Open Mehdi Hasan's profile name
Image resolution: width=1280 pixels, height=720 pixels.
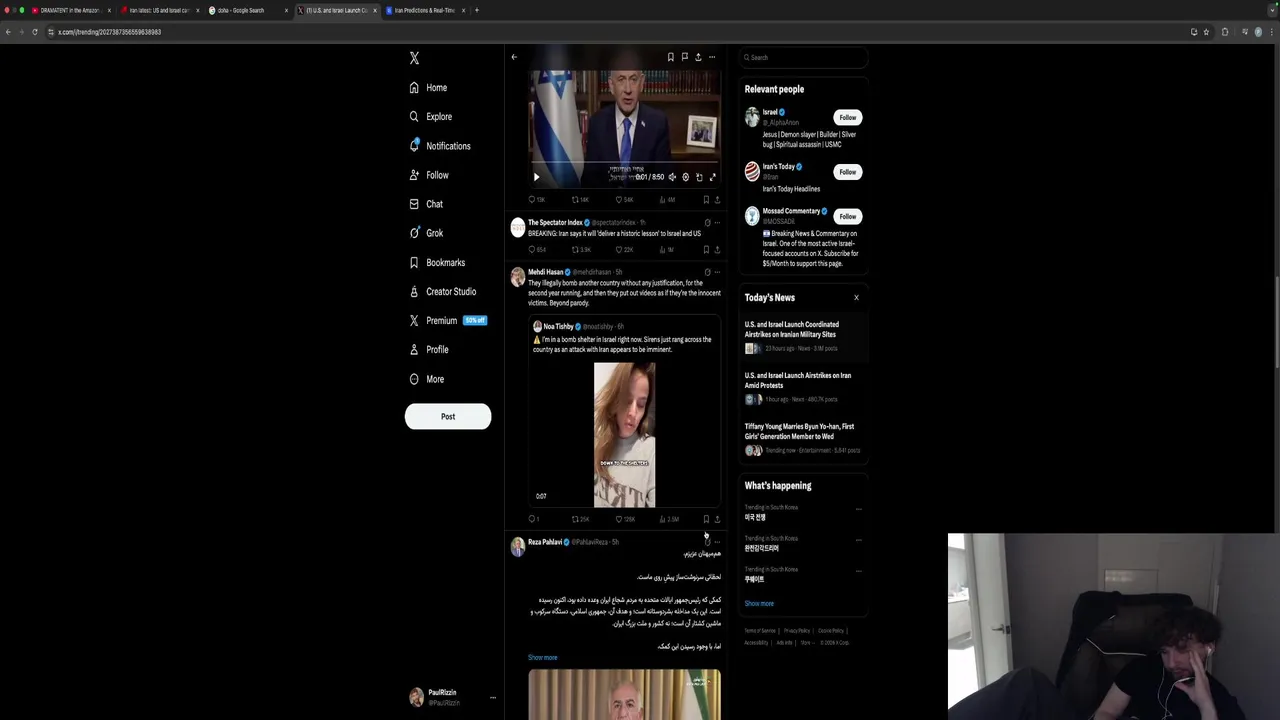(x=545, y=272)
